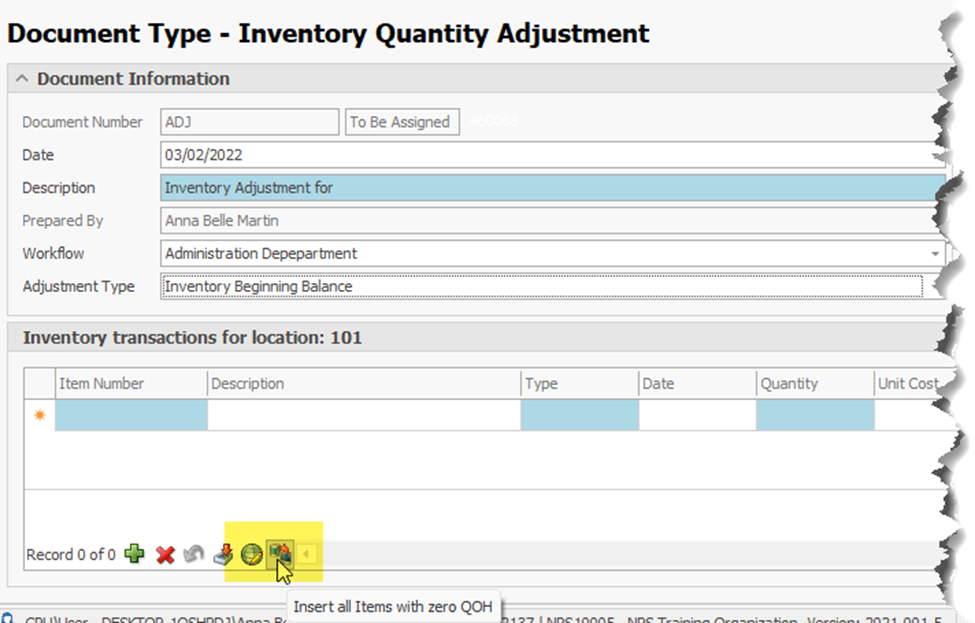This screenshot has width=975, height=623.
Task: Click the import icon with red down arrow
Action: click(225, 555)
